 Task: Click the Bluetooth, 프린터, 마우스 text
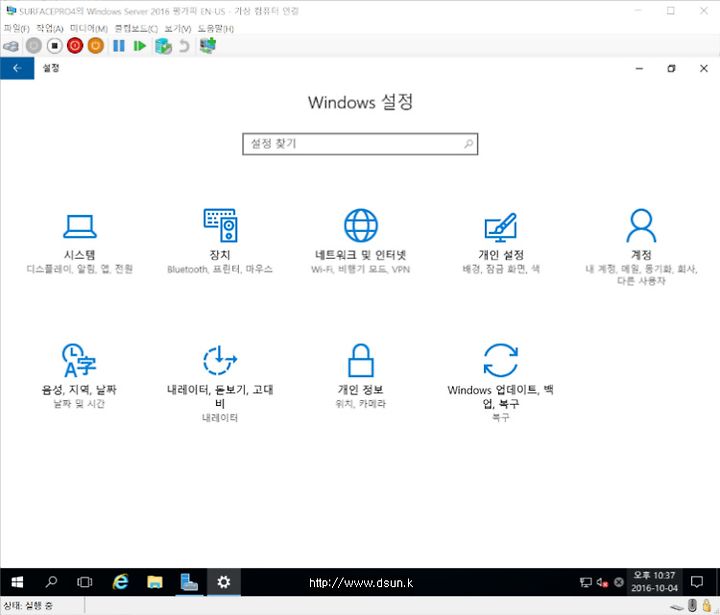point(220,269)
